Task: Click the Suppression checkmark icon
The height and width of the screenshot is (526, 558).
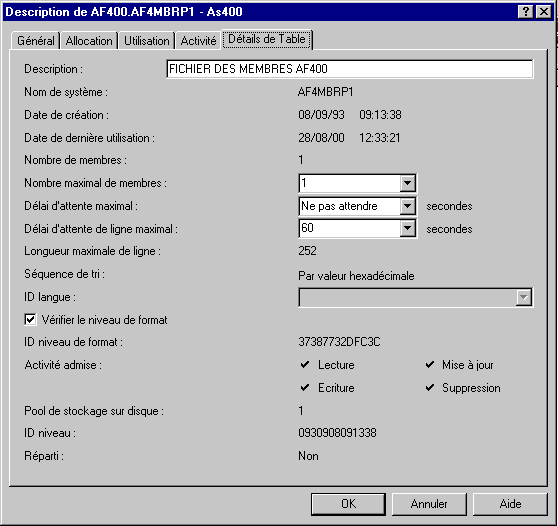Action: pyautogui.click(x=430, y=387)
